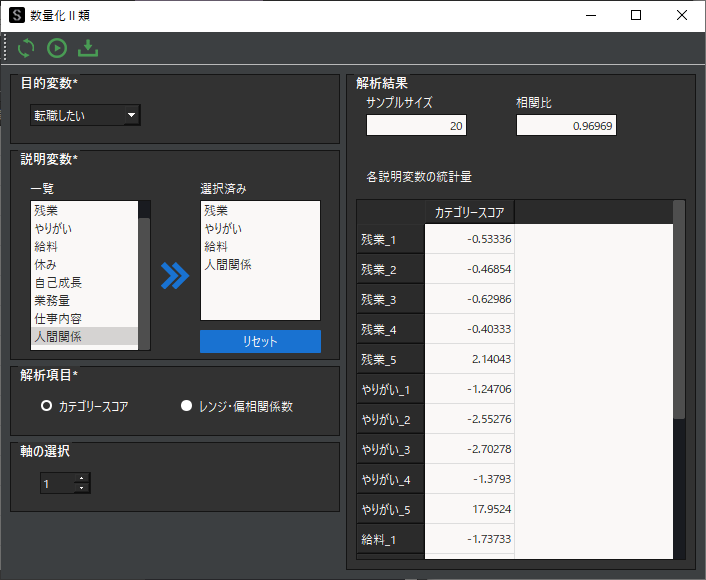Select やりがい in the 一覧 list
This screenshot has height=580, width=706.
tap(84, 228)
